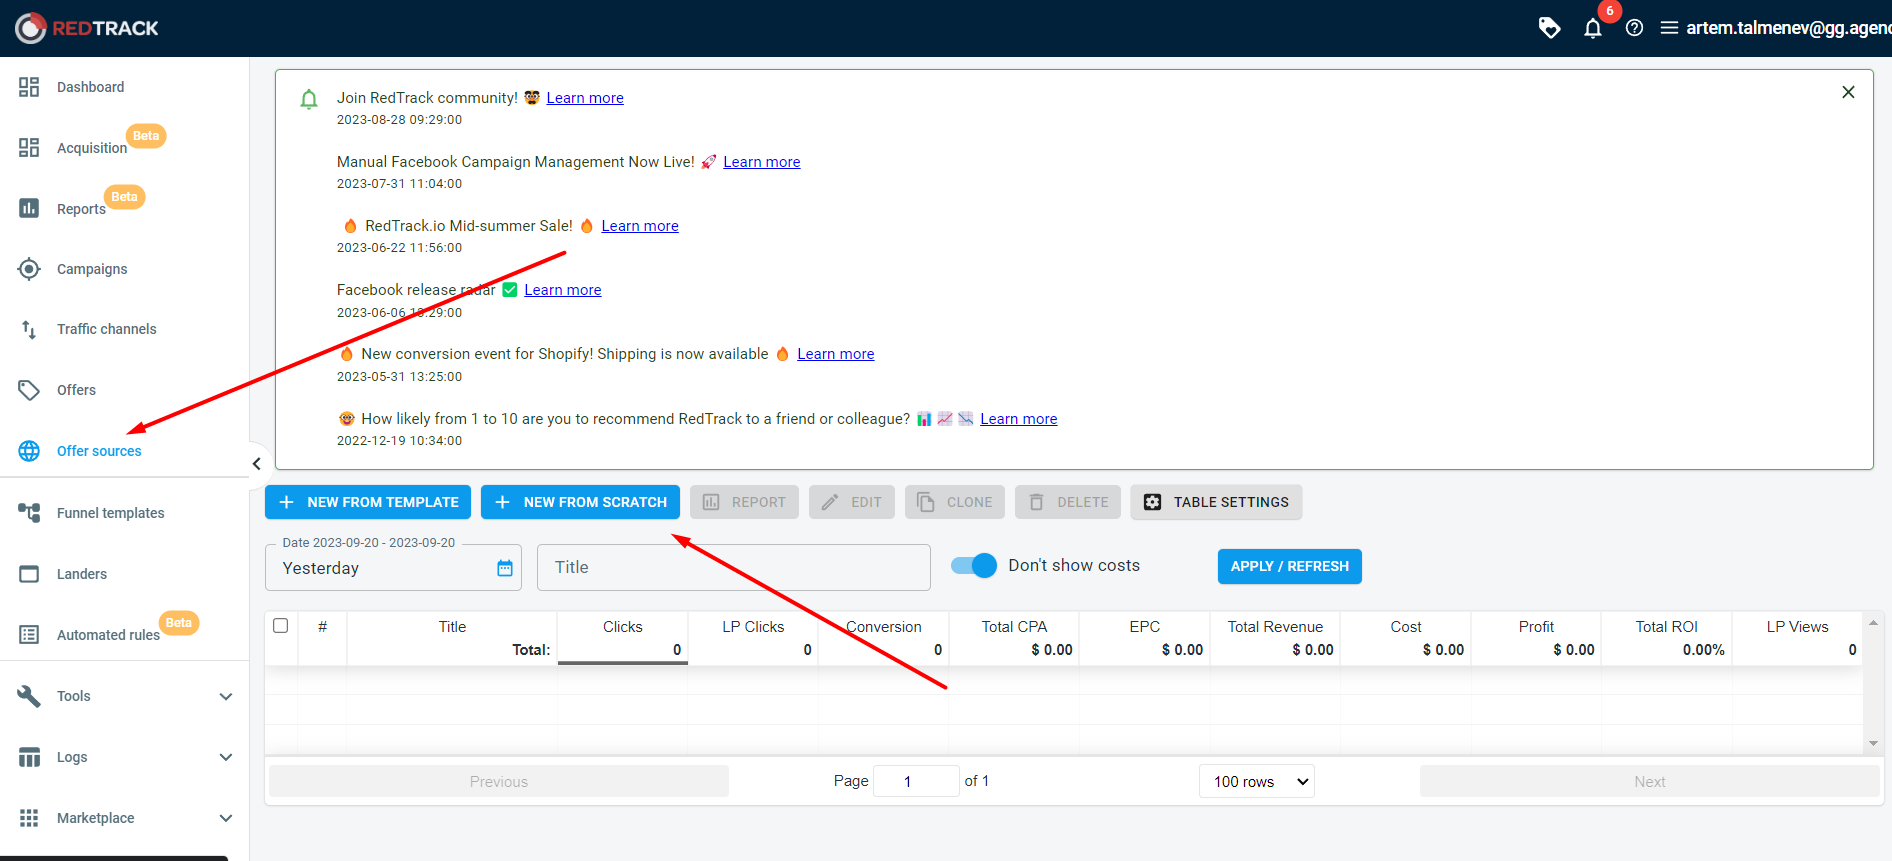
Task: Expand the Marketplace menu chevron
Action: 226,818
